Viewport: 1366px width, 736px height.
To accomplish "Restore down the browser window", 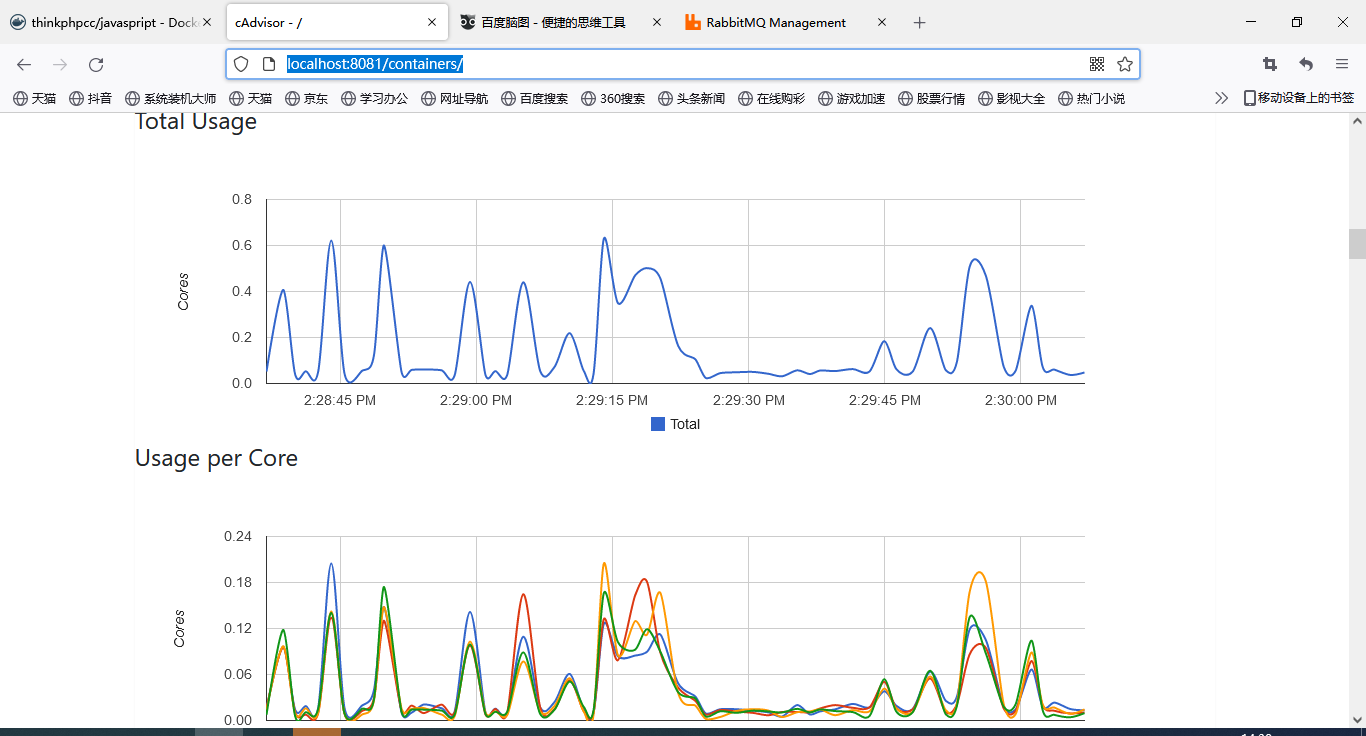I will pos(1297,22).
